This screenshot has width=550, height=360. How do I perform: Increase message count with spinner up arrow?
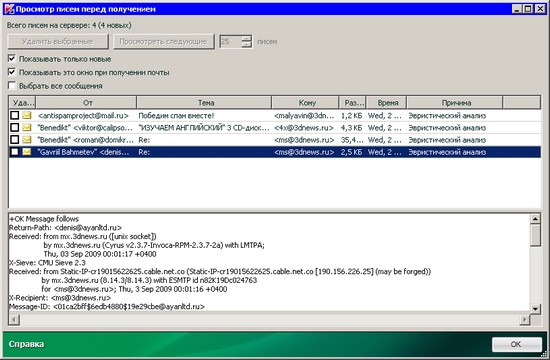point(247,38)
